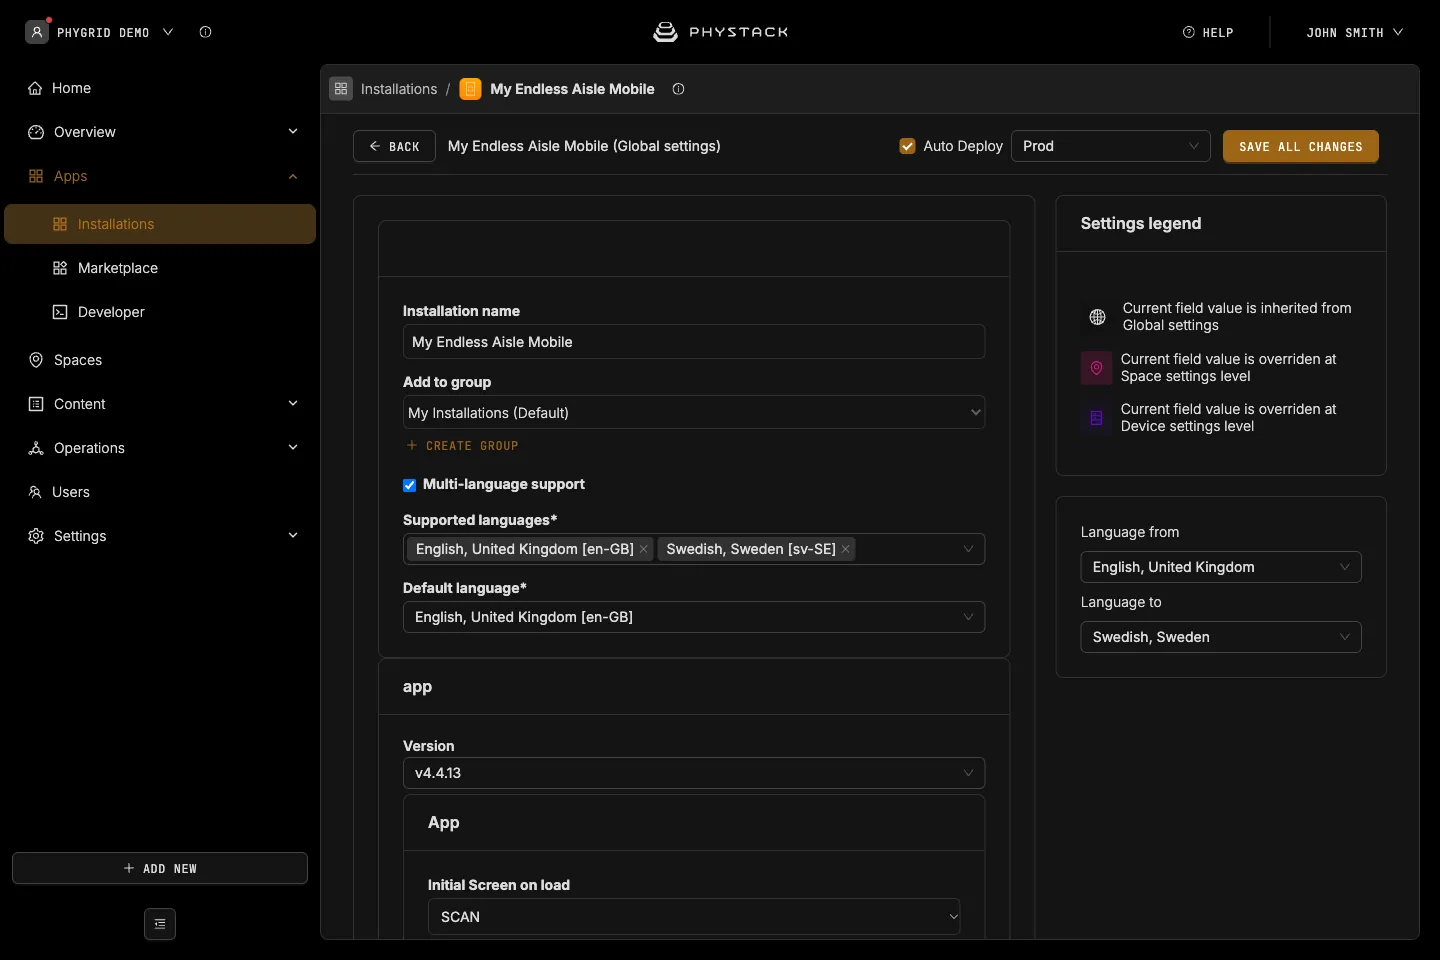Viewport: 1440px width, 960px height.
Task: Remove English, United Kingdom [en-GB] language tag
Action: (644, 549)
